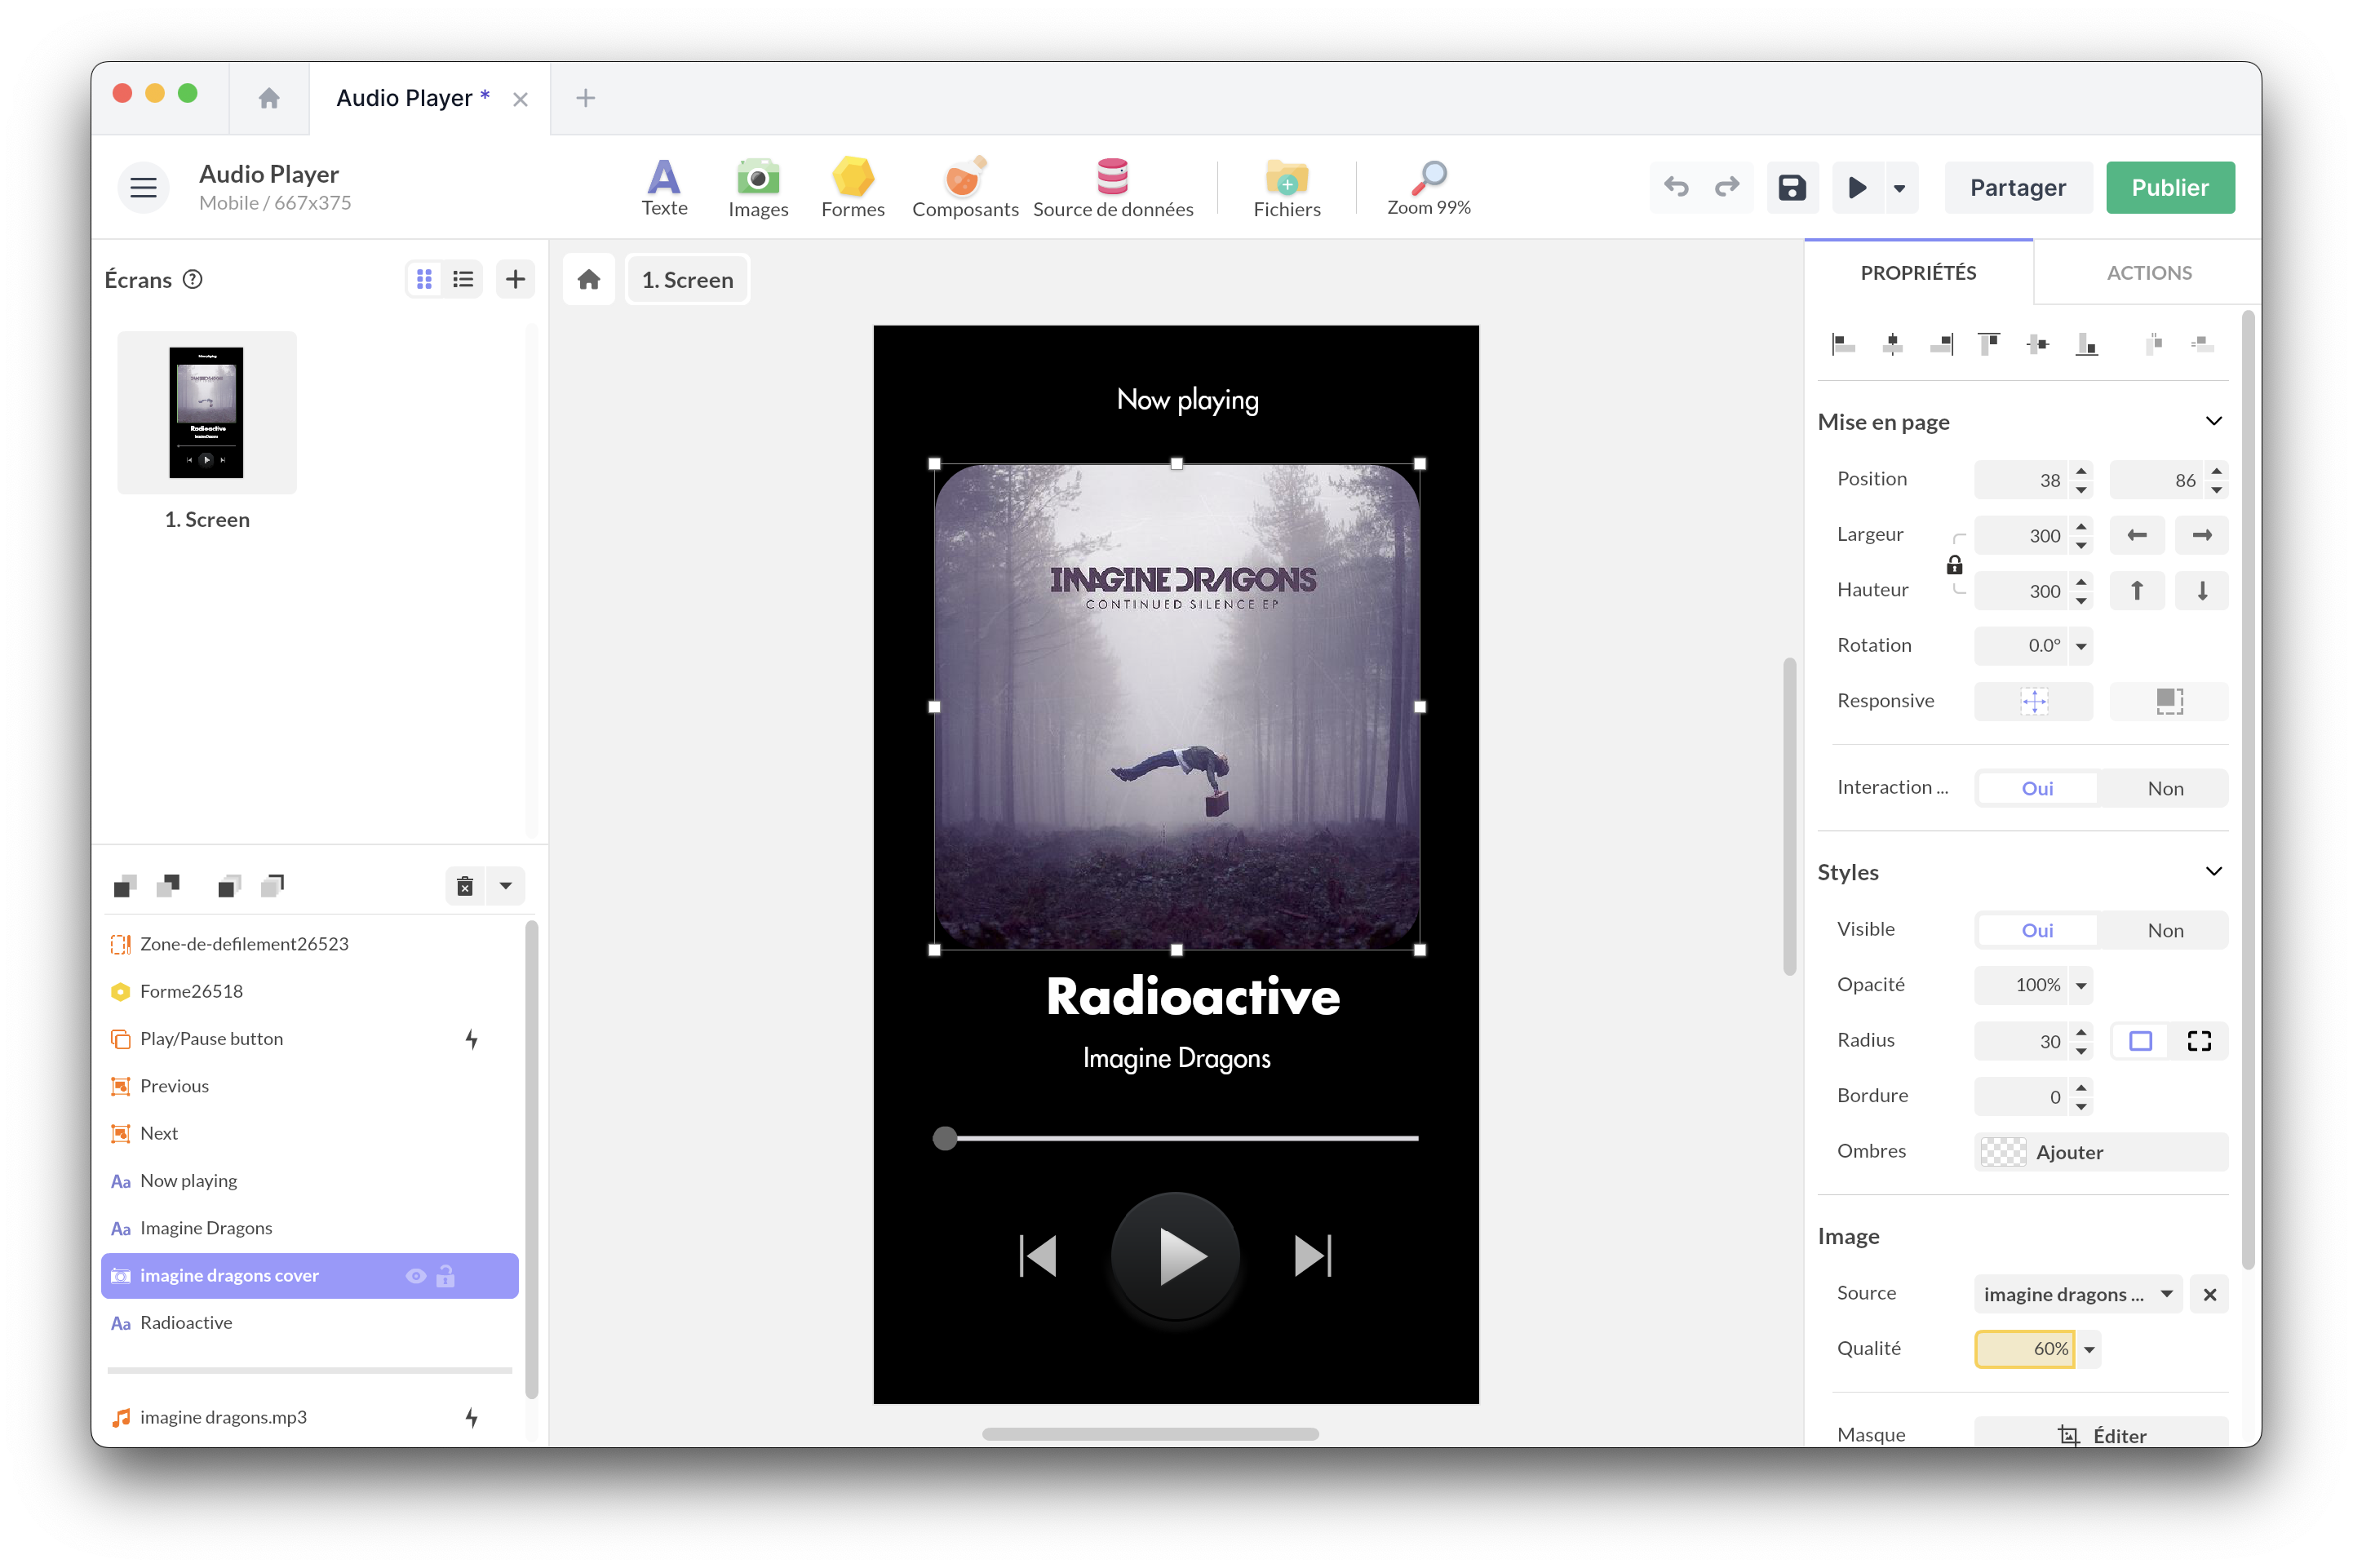Open the Texte tool
Screen dimensions: 2353x1568
pyautogui.click(x=664, y=187)
